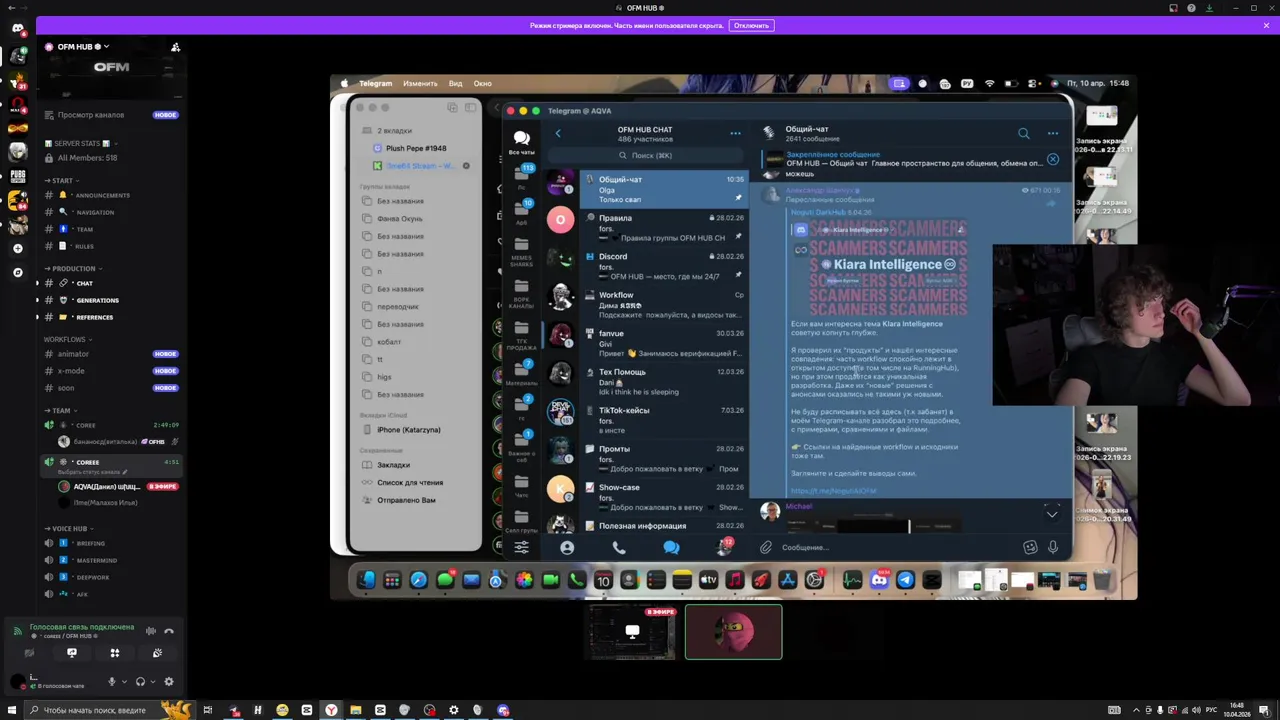Collapse the PRODUCTION category
The width and height of the screenshot is (1280, 720).
click(x=72, y=268)
